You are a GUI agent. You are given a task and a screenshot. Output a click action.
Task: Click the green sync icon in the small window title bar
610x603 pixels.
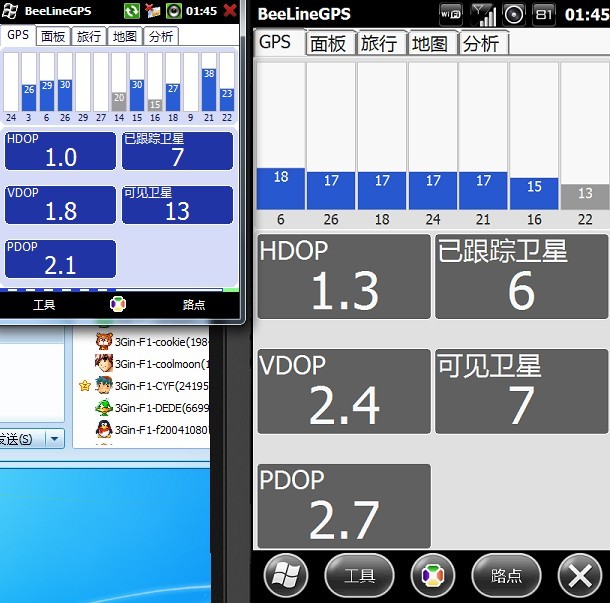pos(131,11)
